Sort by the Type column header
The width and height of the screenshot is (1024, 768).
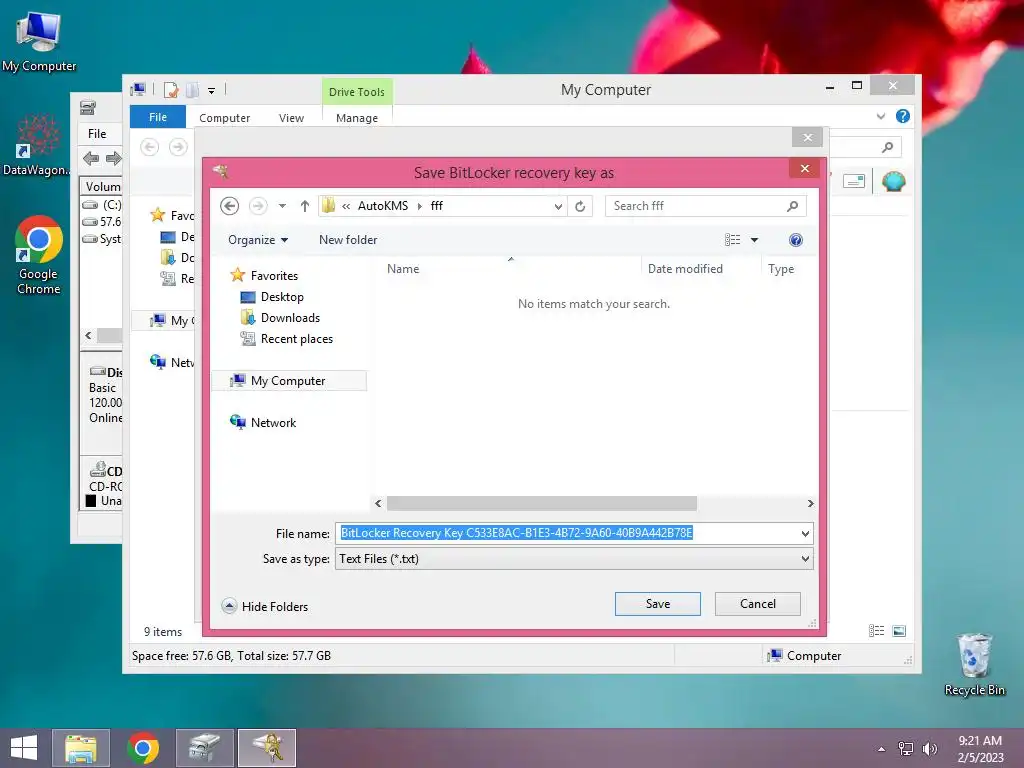pos(781,268)
